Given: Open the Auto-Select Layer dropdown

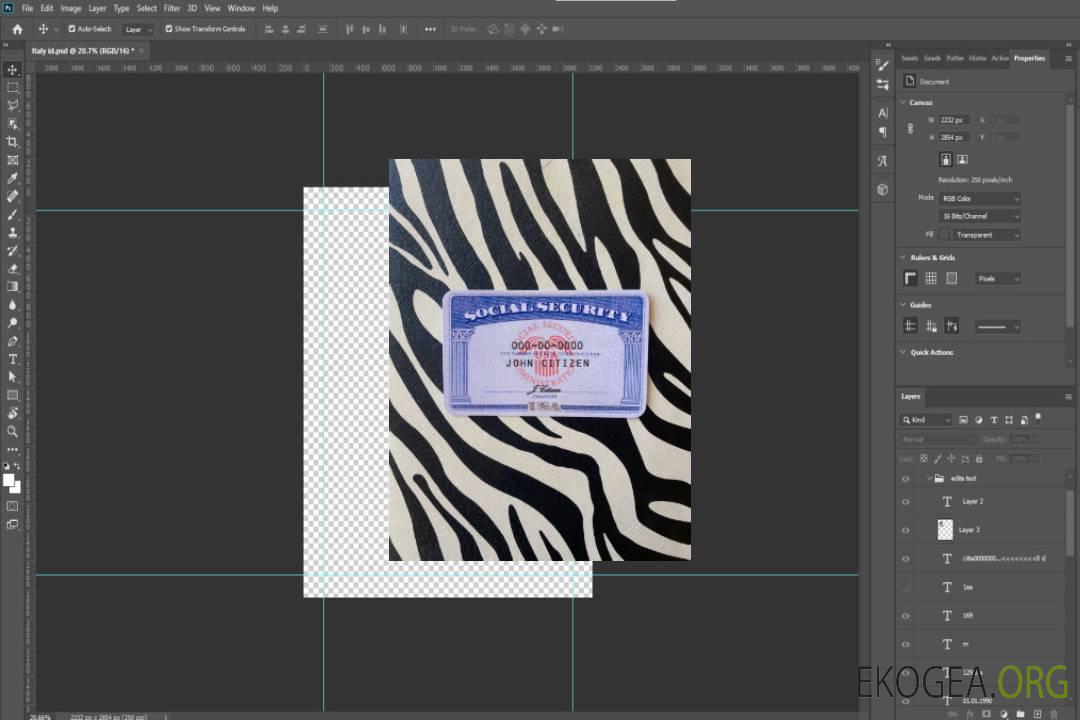Looking at the screenshot, I should (x=138, y=29).
